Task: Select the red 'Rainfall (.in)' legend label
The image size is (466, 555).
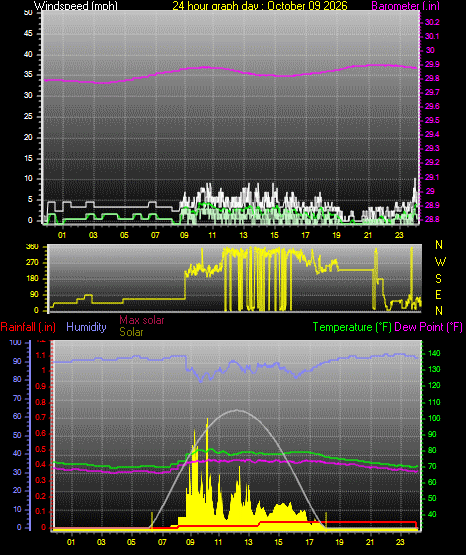Action: pos(28,327)
